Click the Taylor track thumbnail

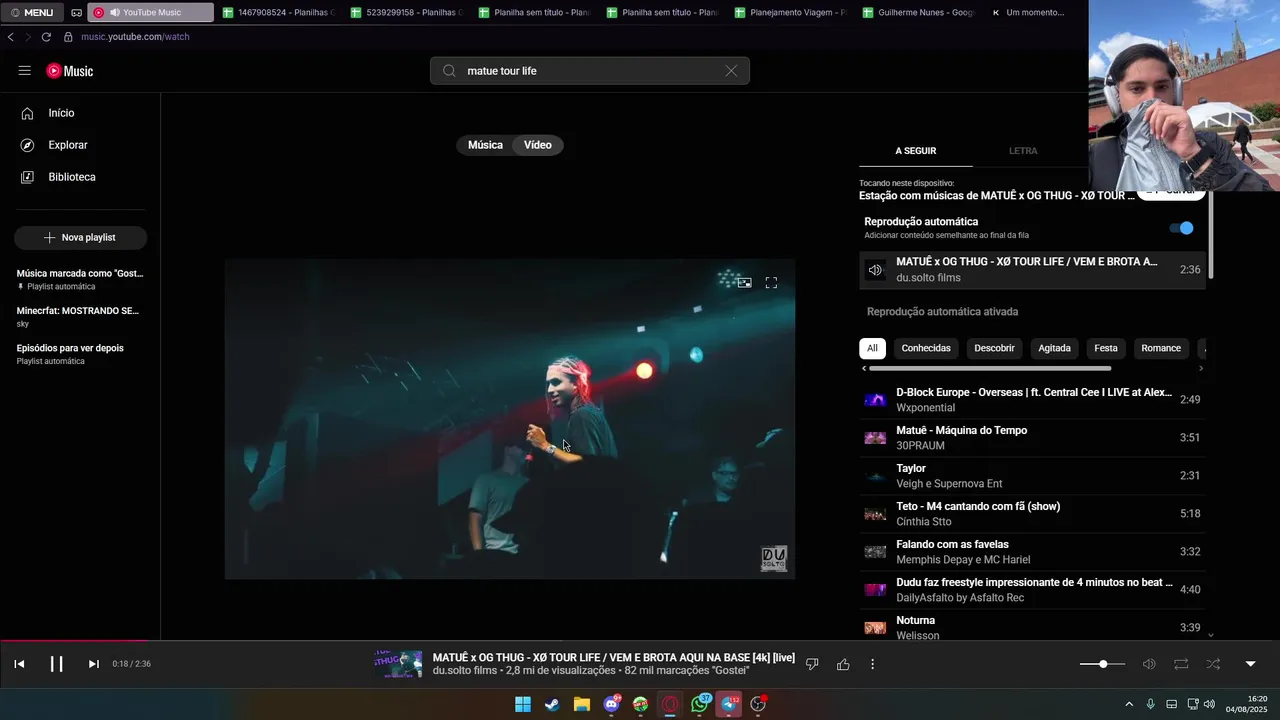(875, 476)
